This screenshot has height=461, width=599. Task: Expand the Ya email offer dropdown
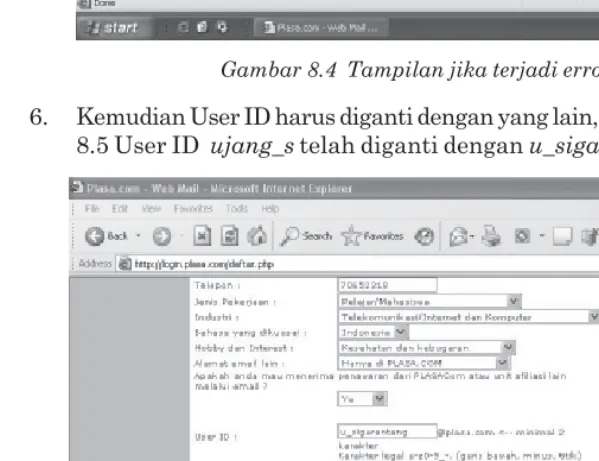click(x=379, y=399)
